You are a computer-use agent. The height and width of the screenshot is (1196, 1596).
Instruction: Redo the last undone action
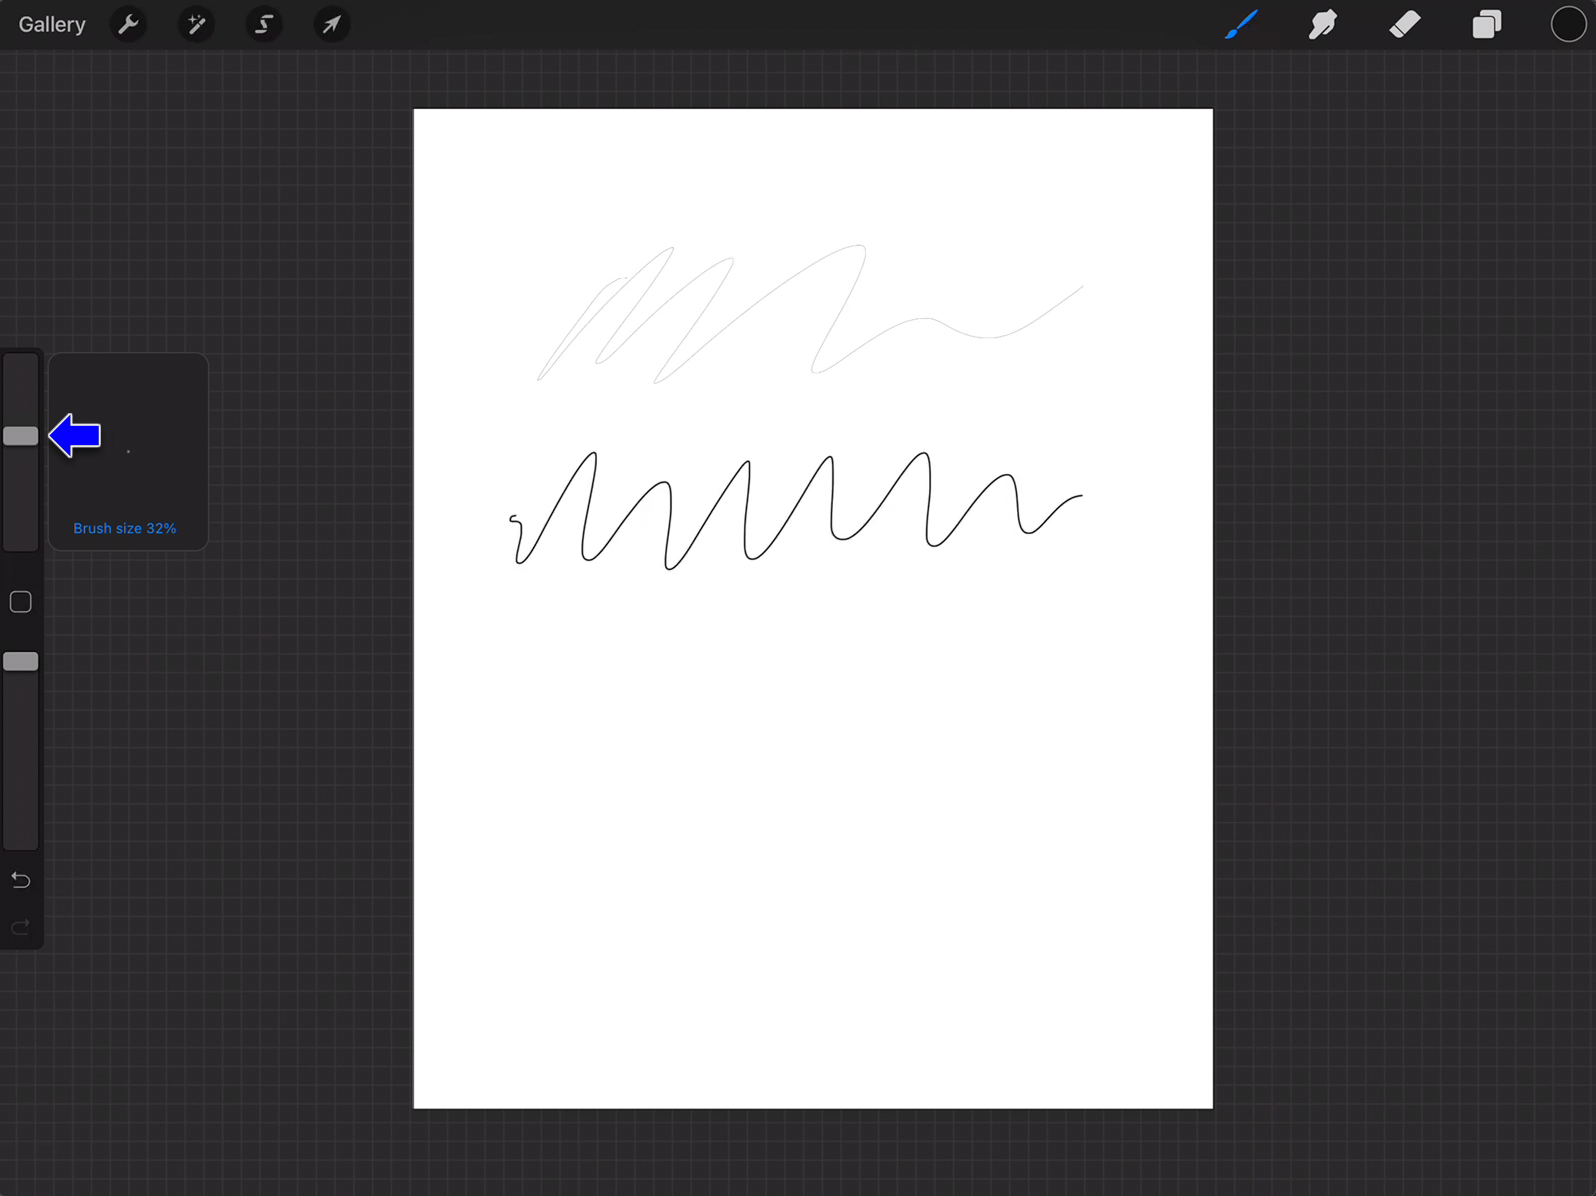[21, 927]
